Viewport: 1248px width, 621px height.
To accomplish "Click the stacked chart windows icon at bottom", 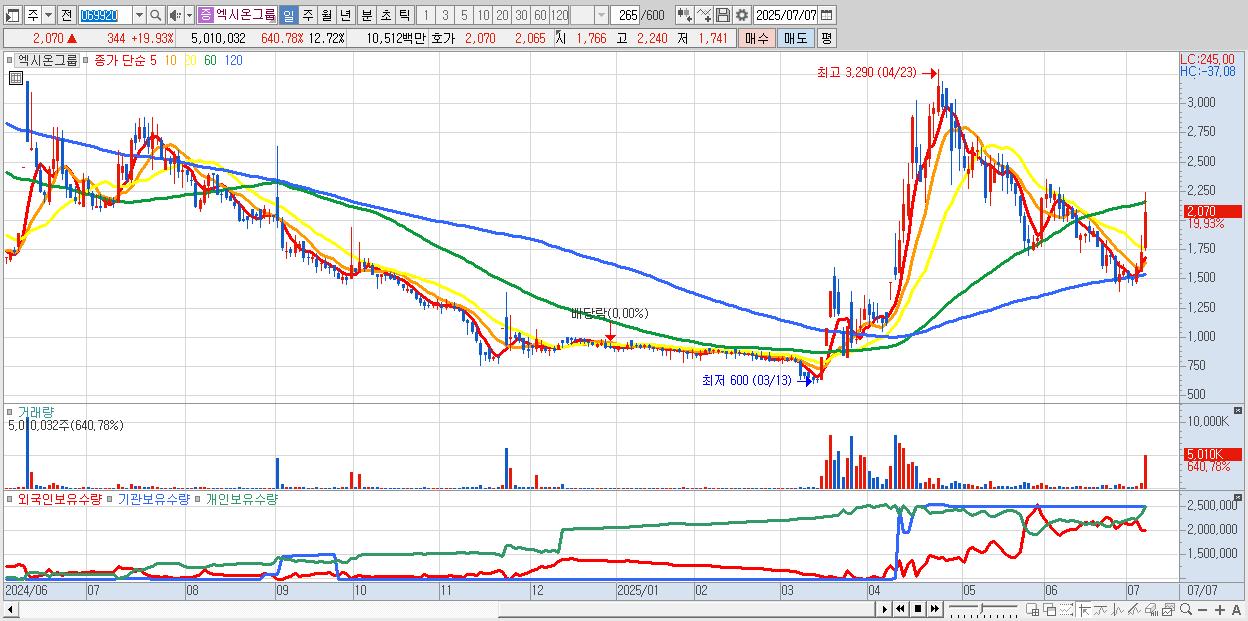I will 1168,610.
